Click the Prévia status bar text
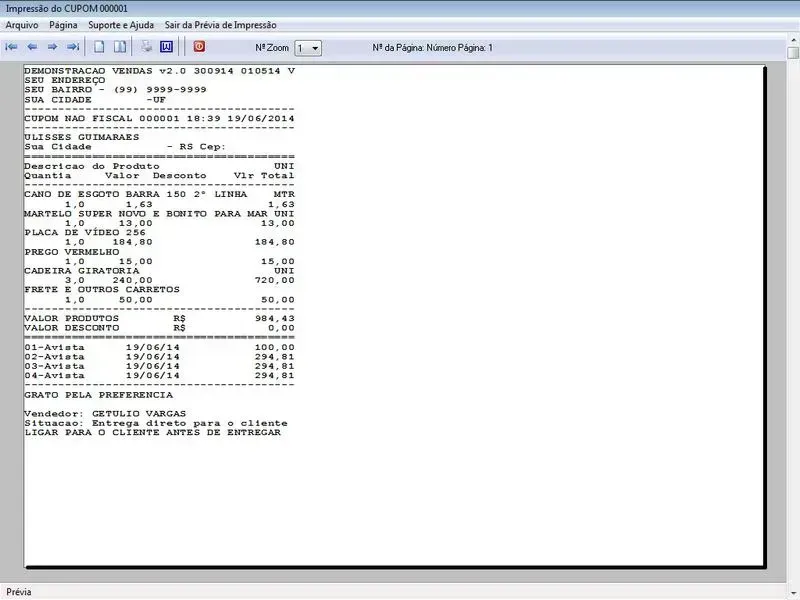800x600 pixels. point(20,591)
